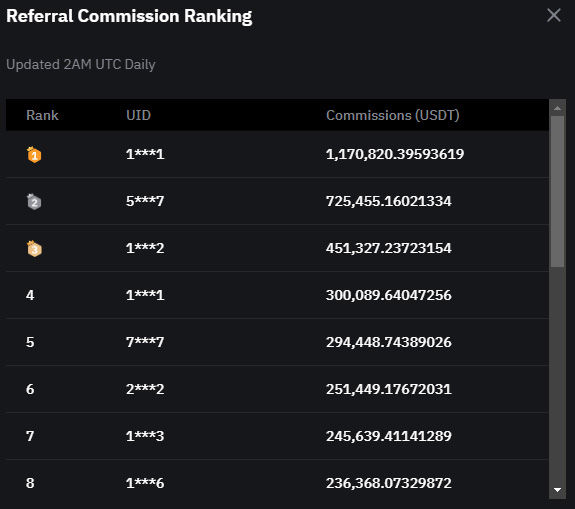Click the vertical scrollbar thumb
Screen dimensions: 575x509
[x=557, y=192]
